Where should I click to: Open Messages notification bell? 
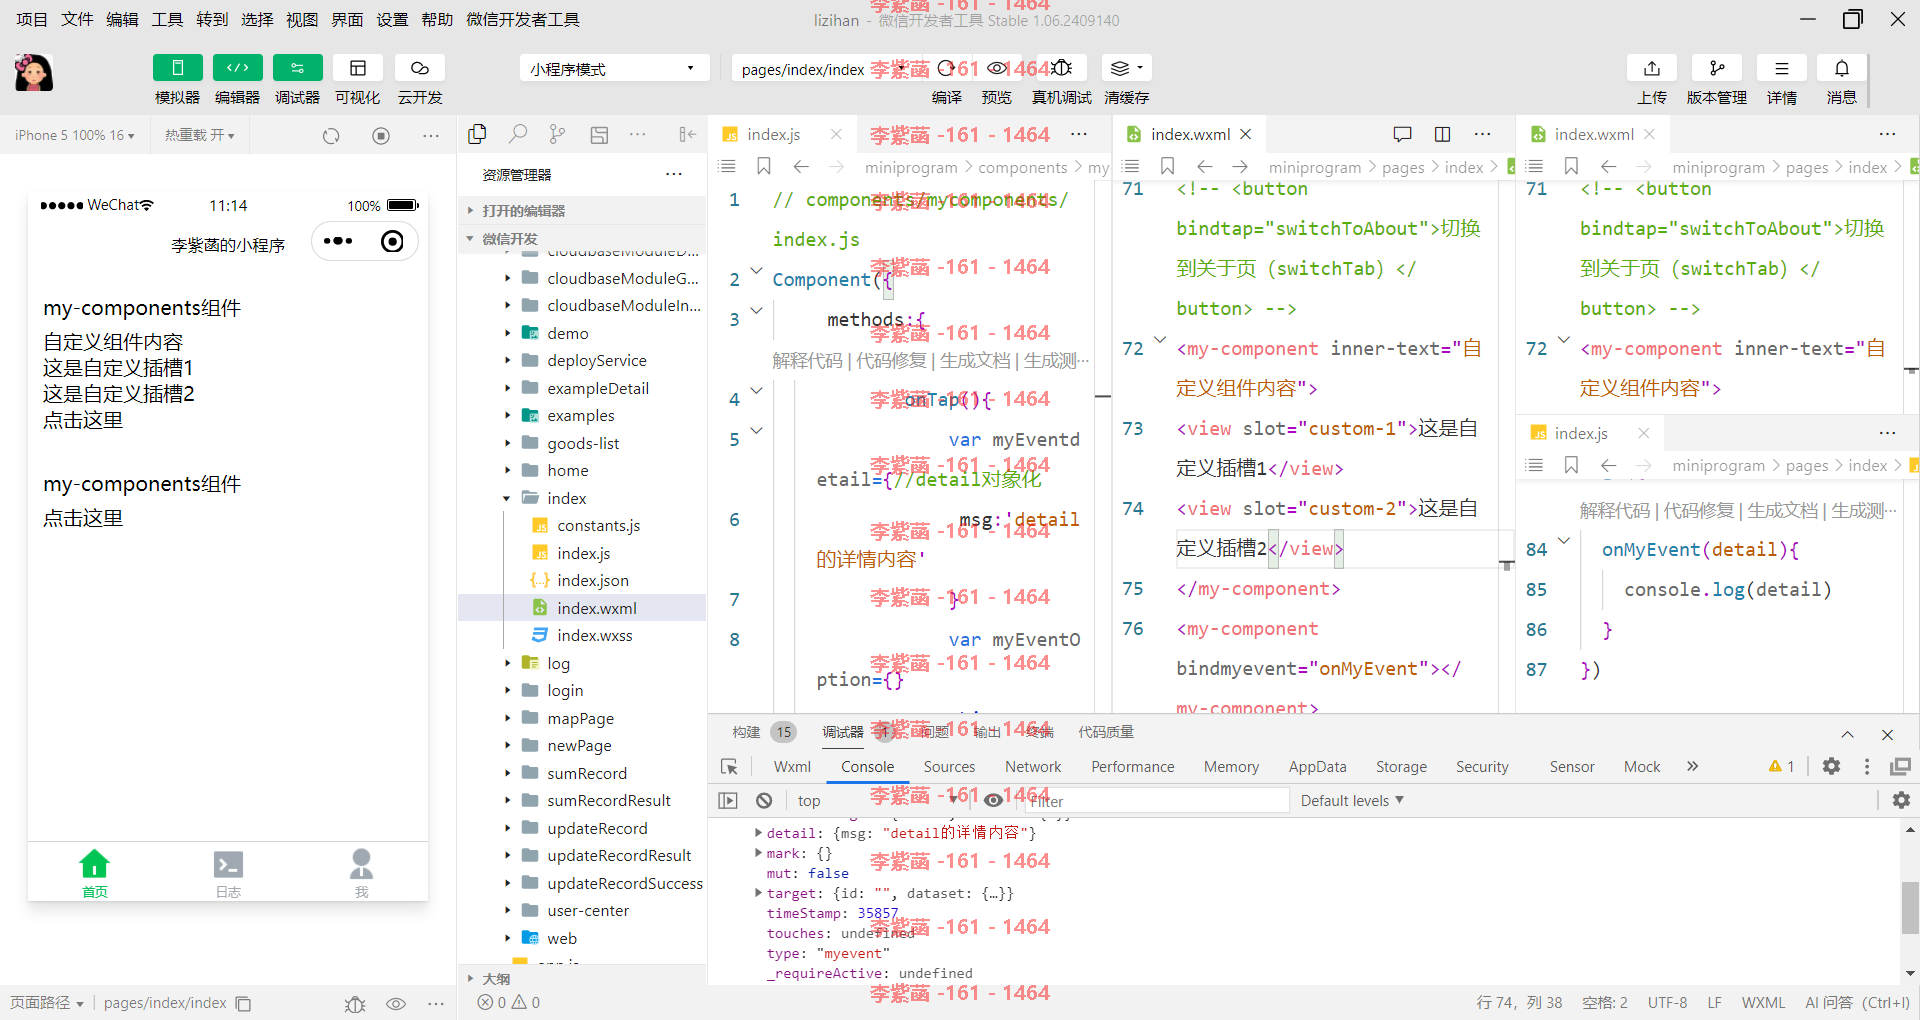pyautogui.click(x=1842, y=68)
